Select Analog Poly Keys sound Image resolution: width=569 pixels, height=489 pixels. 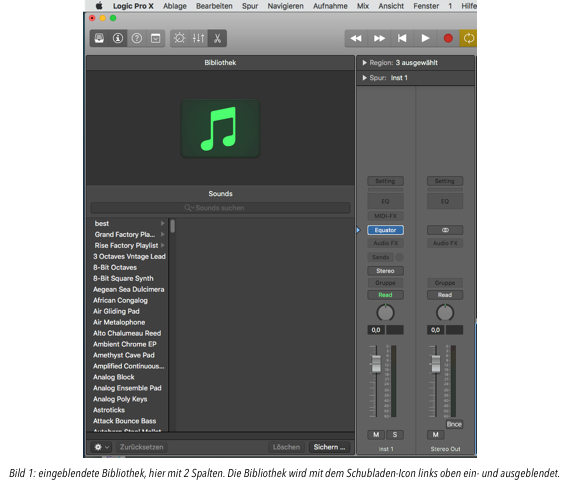pyautogui.click(x=120, y=399)
